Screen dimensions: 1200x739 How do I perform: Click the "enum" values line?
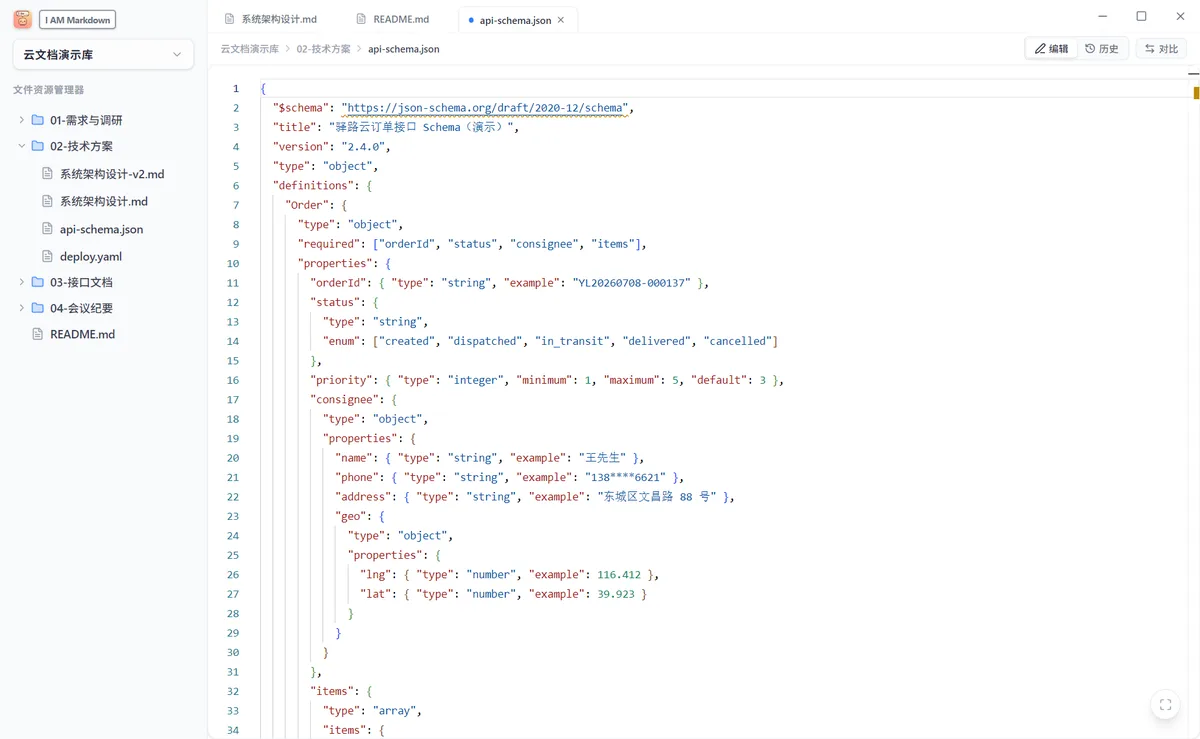(550, 341)
